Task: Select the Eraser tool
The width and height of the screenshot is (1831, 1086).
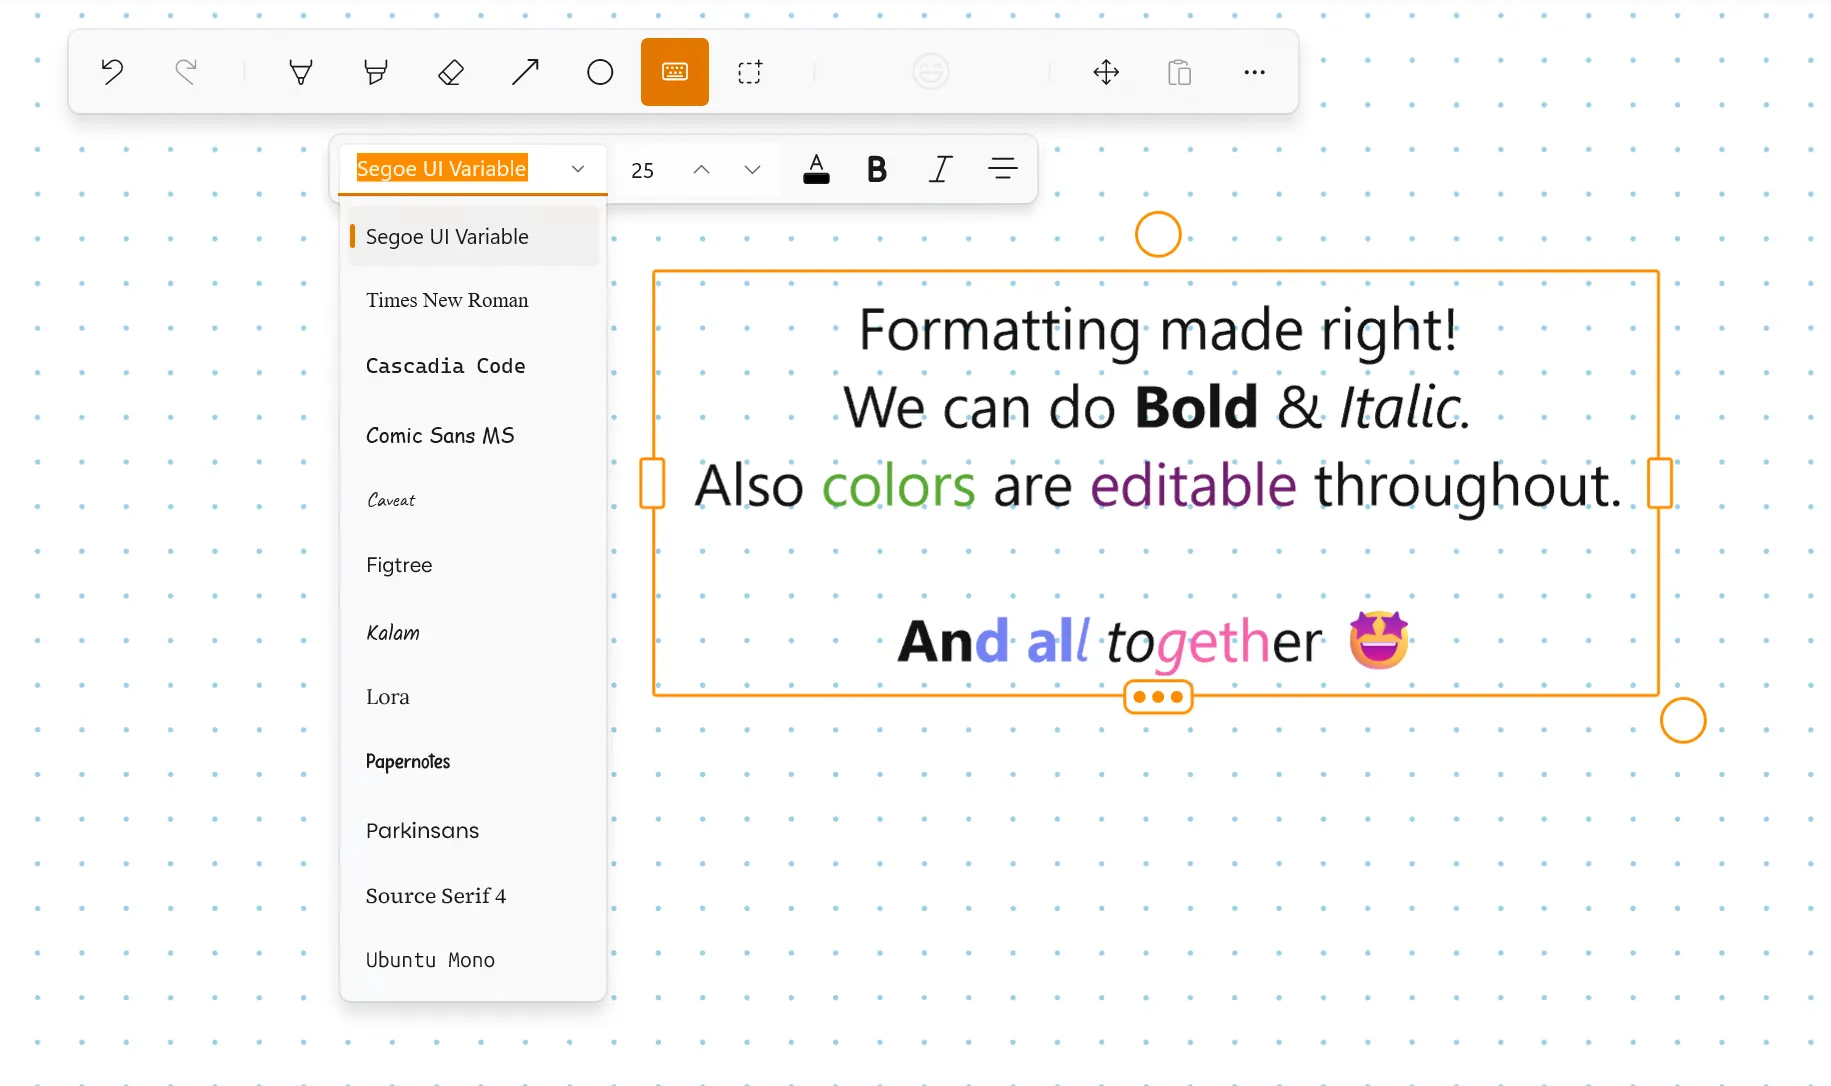Action: (x=451, y=72)
